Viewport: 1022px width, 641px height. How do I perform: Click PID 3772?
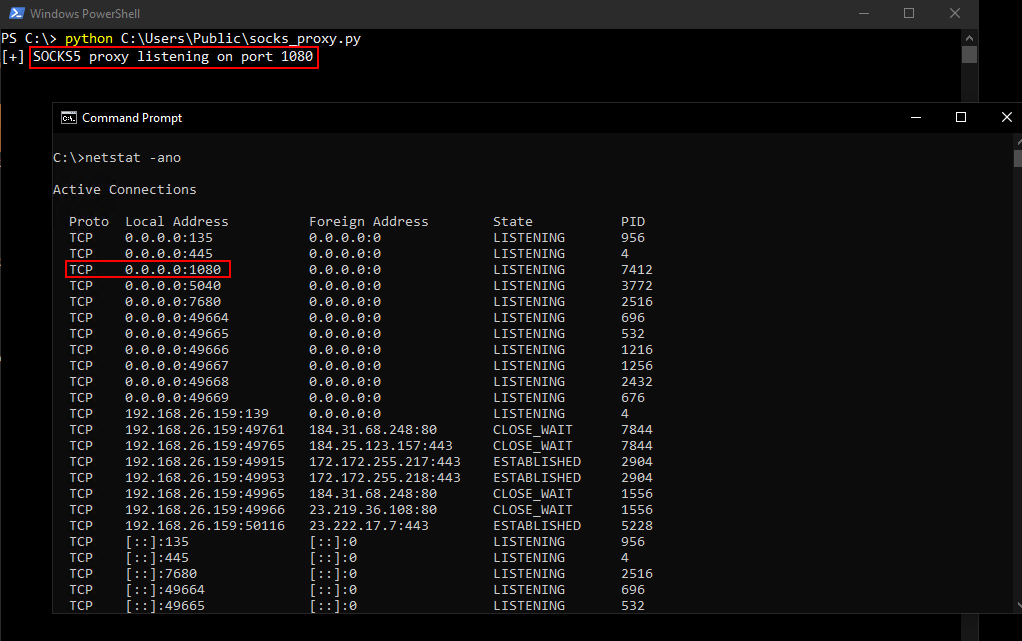click(637, 286)
